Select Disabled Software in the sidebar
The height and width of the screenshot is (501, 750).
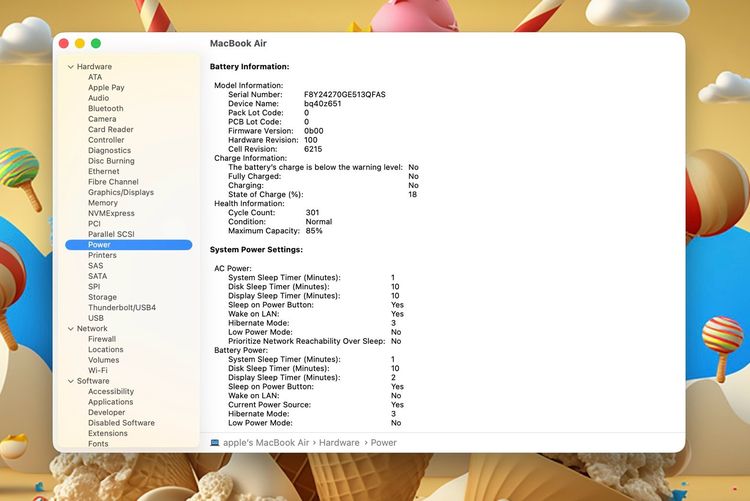coord(121,423)
